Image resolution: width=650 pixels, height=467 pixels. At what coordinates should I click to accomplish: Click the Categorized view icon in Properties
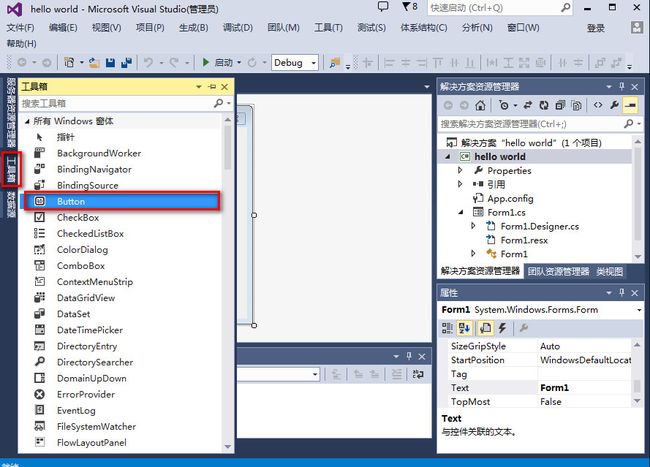pyautogui.click(x=447, y=328)
